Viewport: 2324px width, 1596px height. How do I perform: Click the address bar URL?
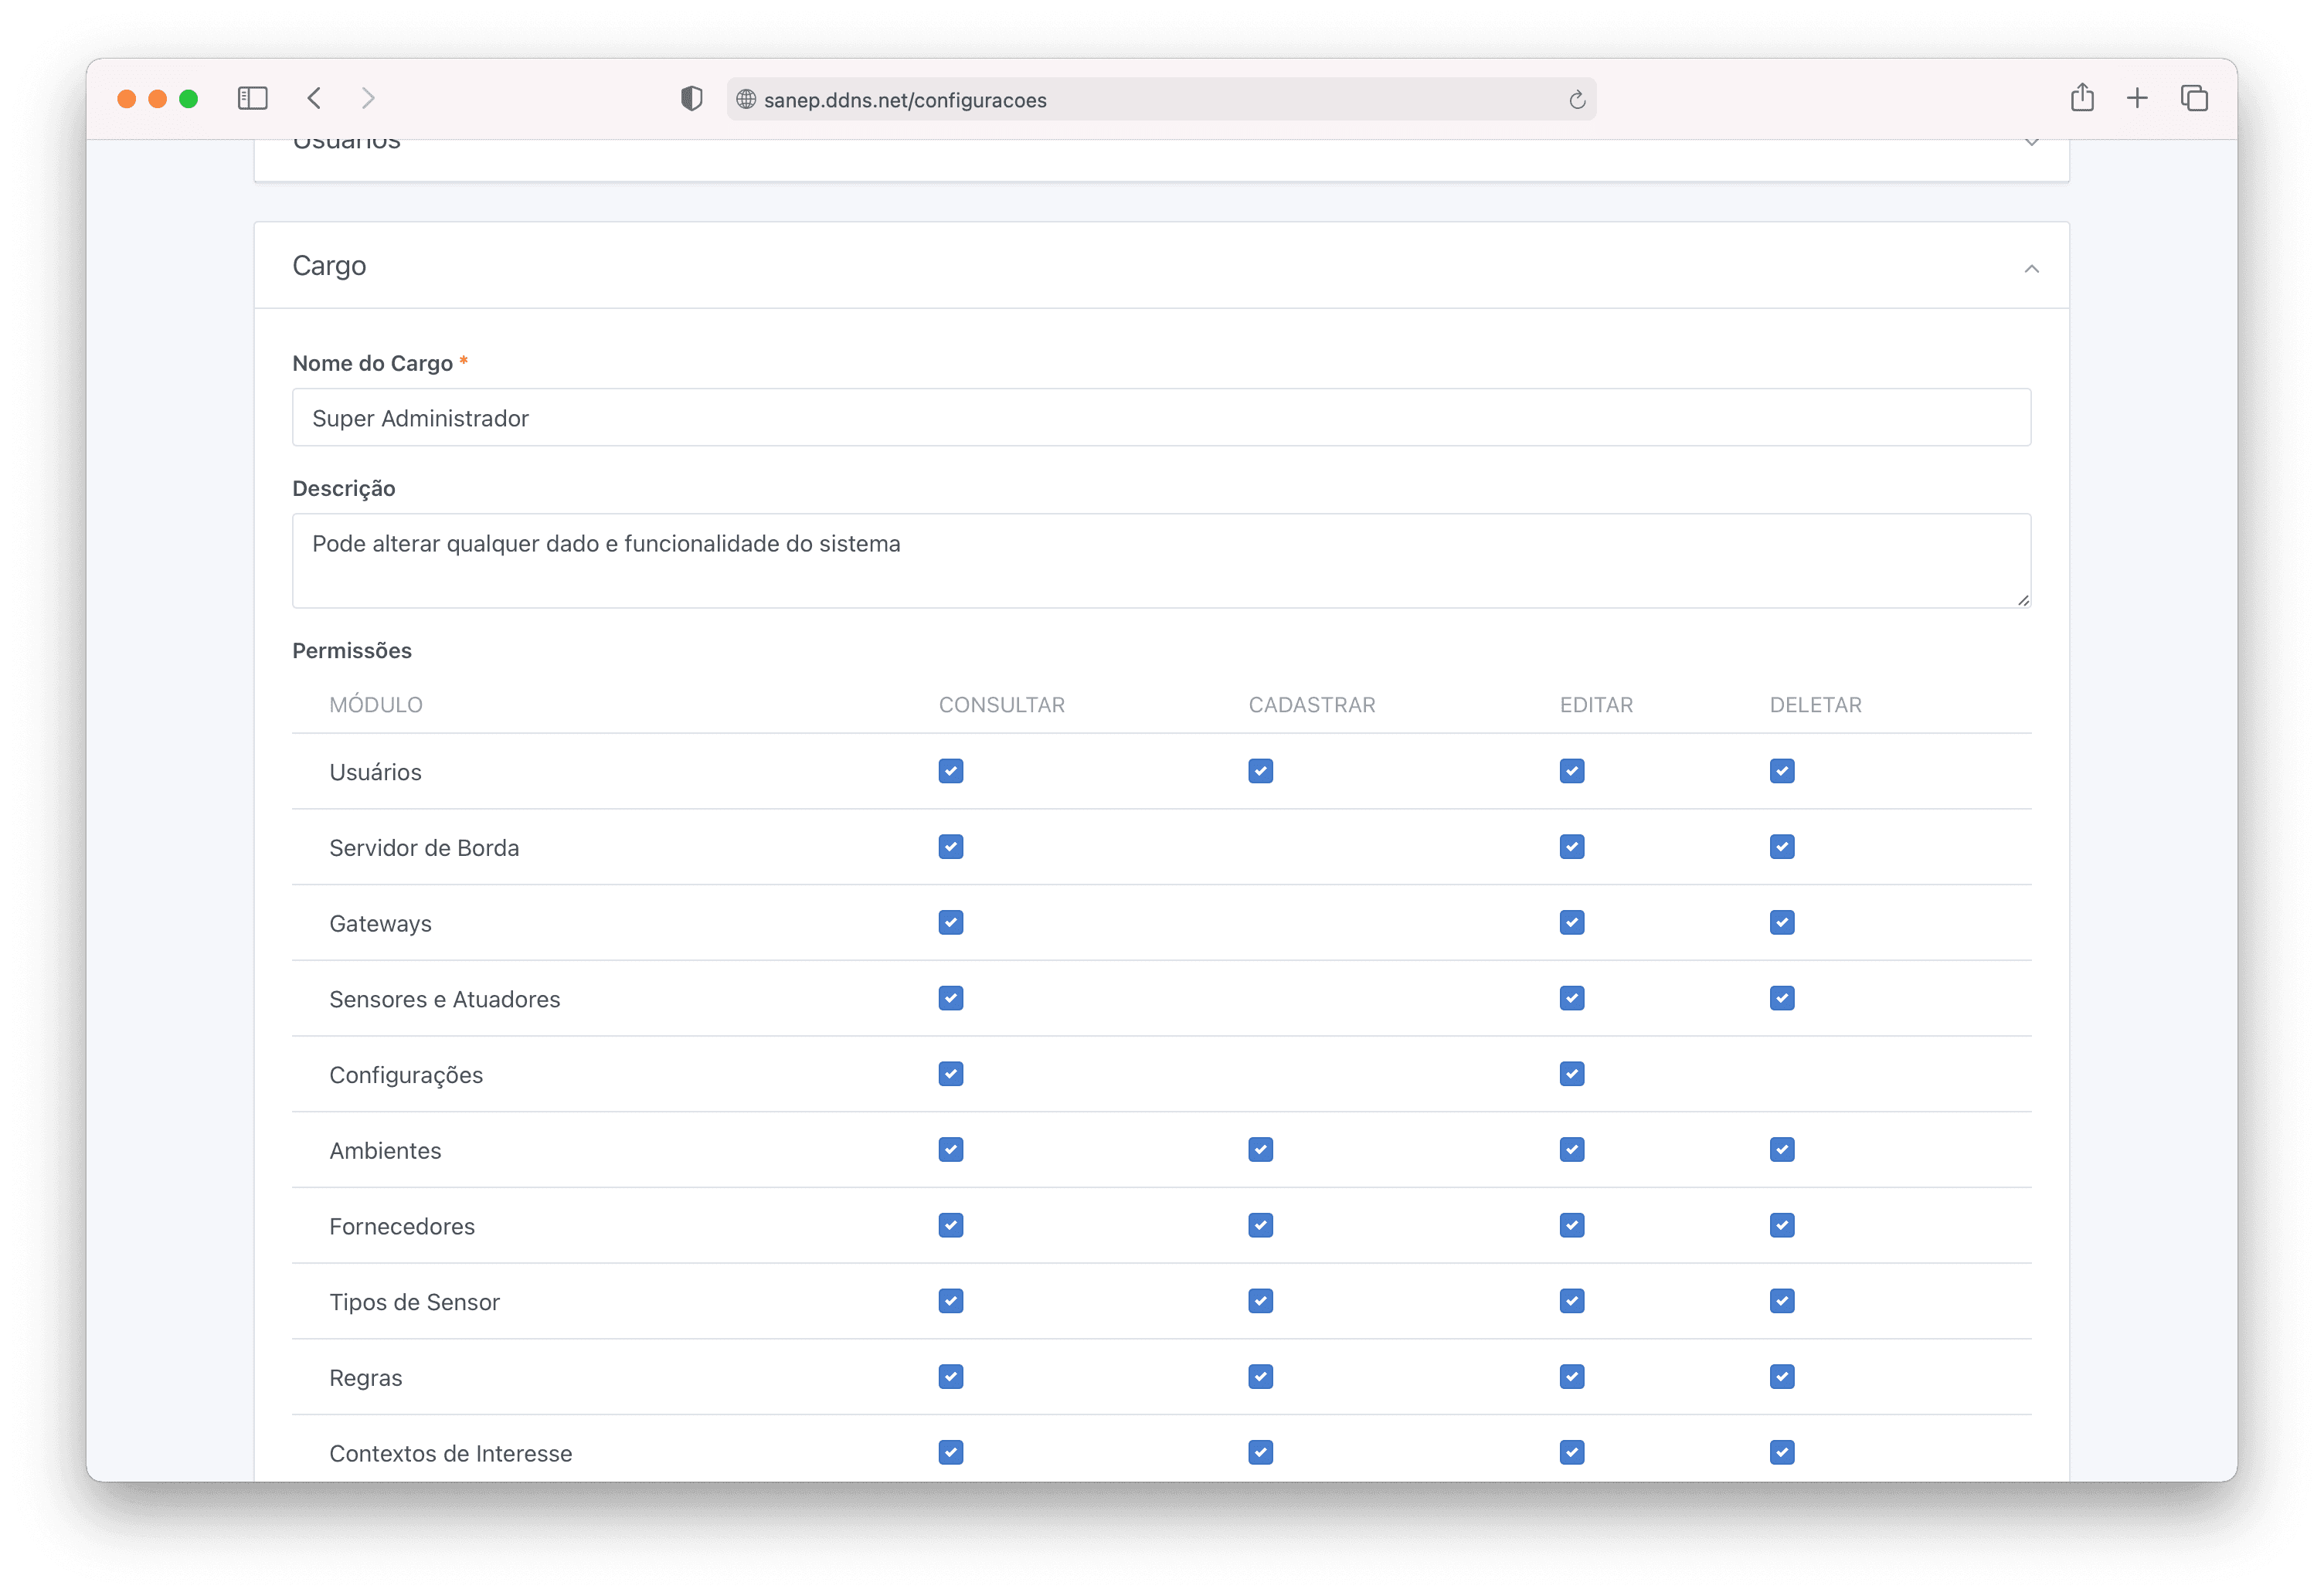[905, 100]
